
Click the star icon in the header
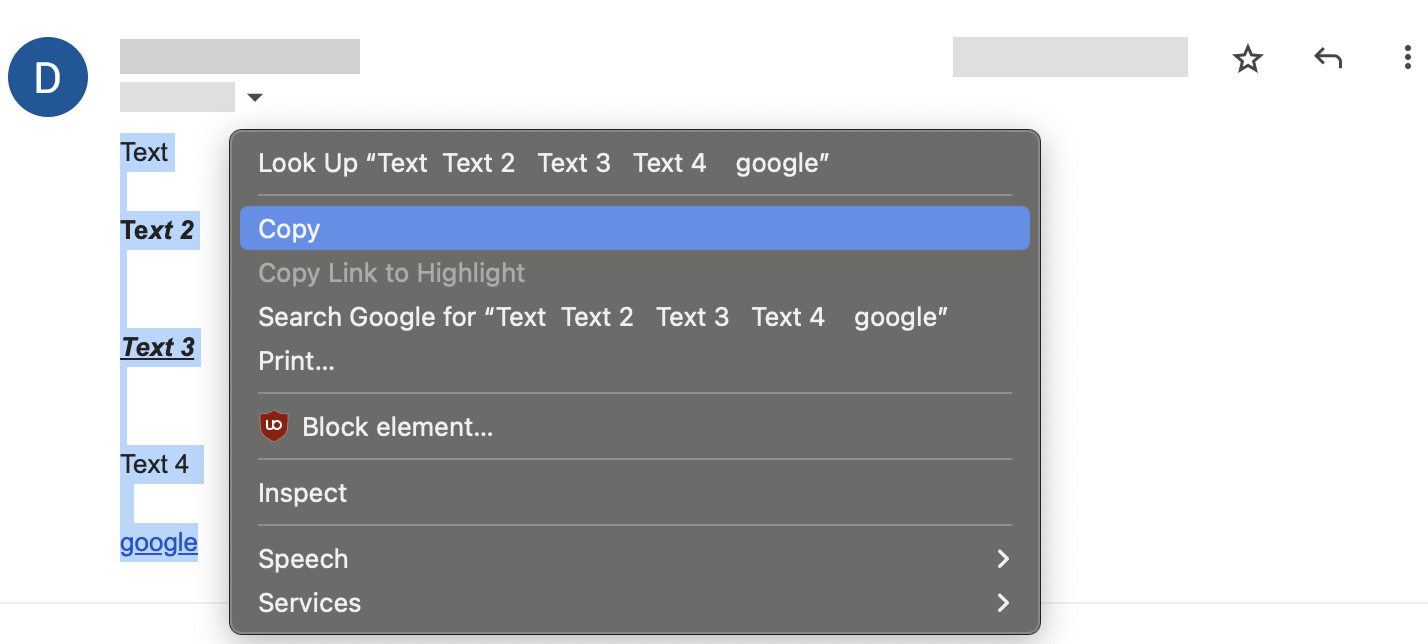pos(1247,60)
